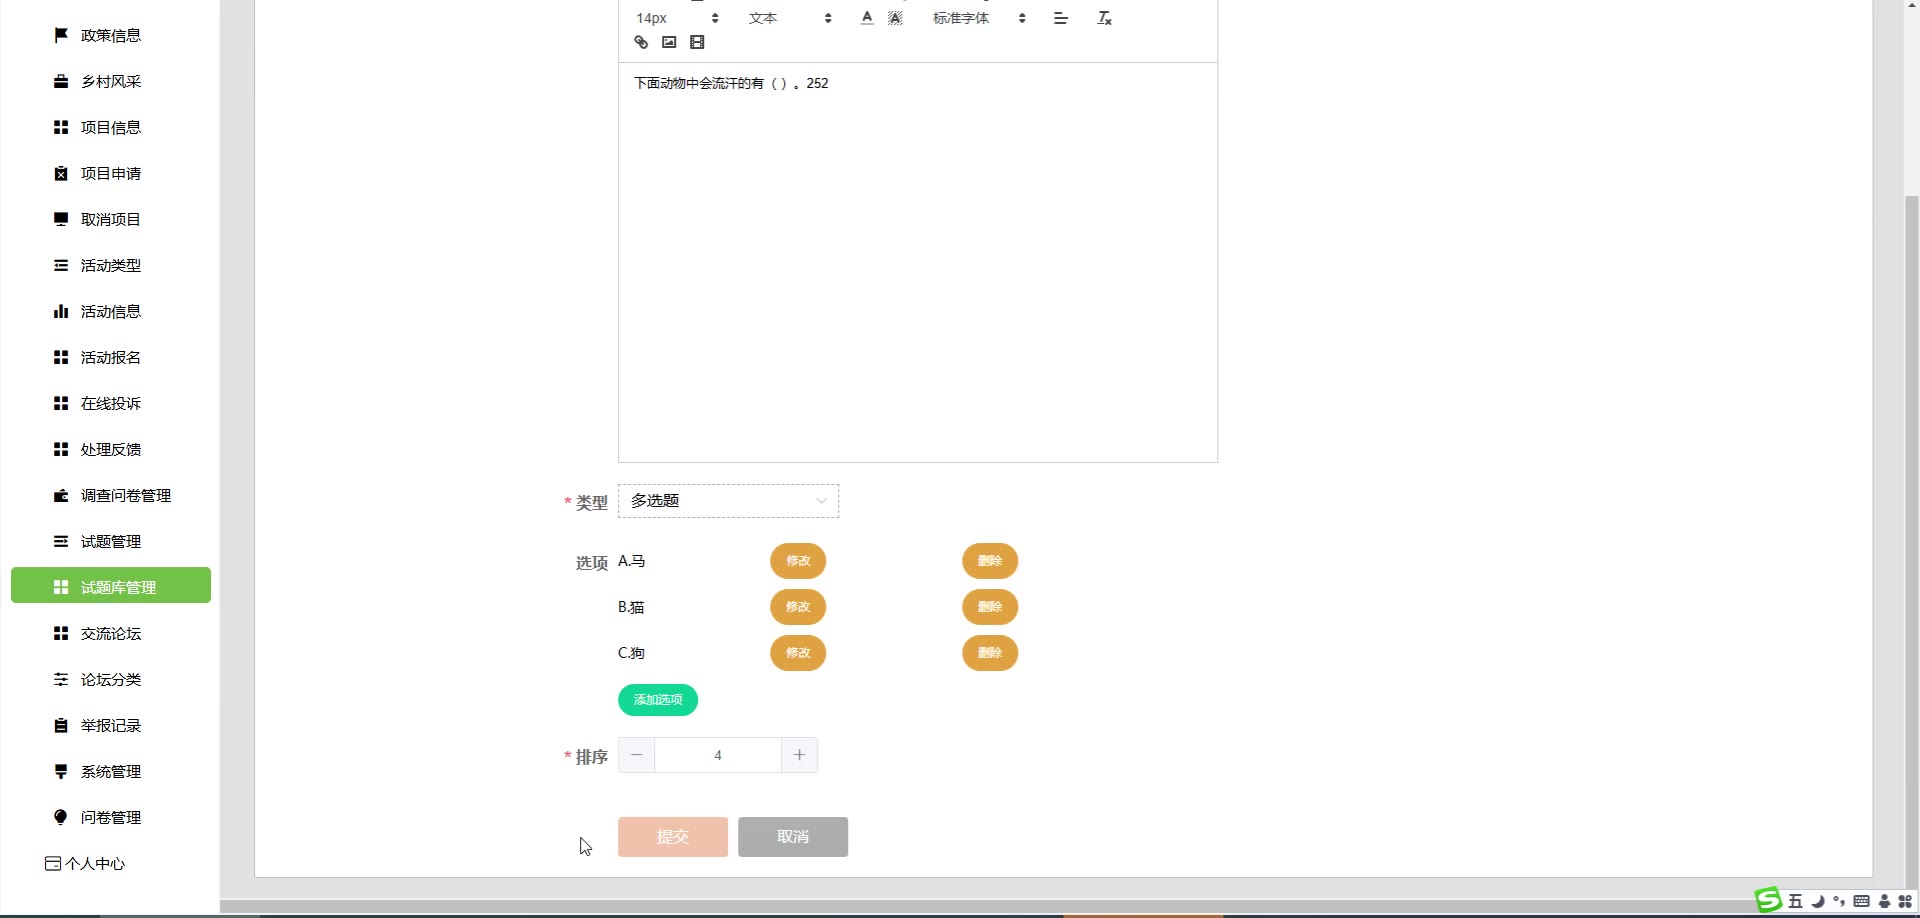Click 删除 for option C.狗
This screenshot has height=918, width=1920.
(x=990, y=653)
